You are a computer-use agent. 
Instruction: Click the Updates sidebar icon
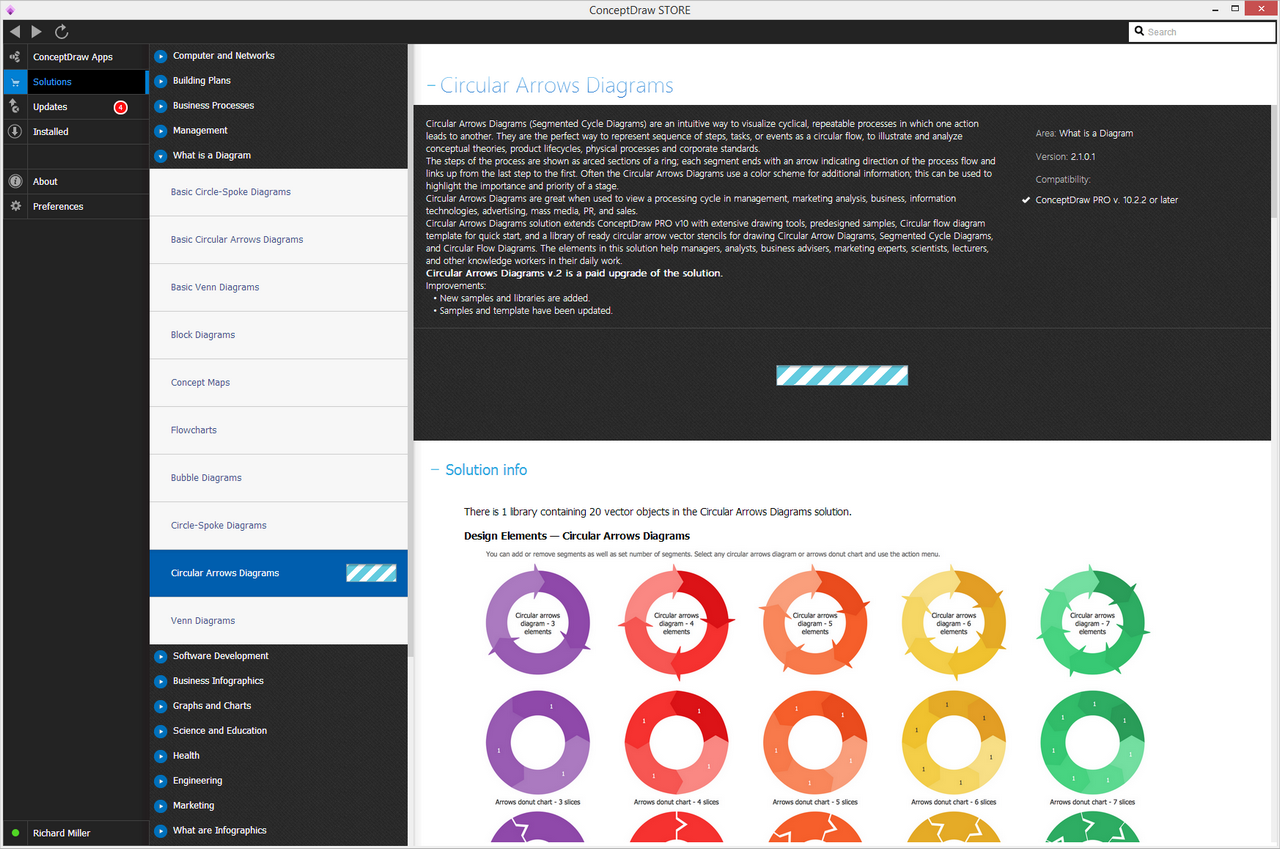[x=15, y=107]
